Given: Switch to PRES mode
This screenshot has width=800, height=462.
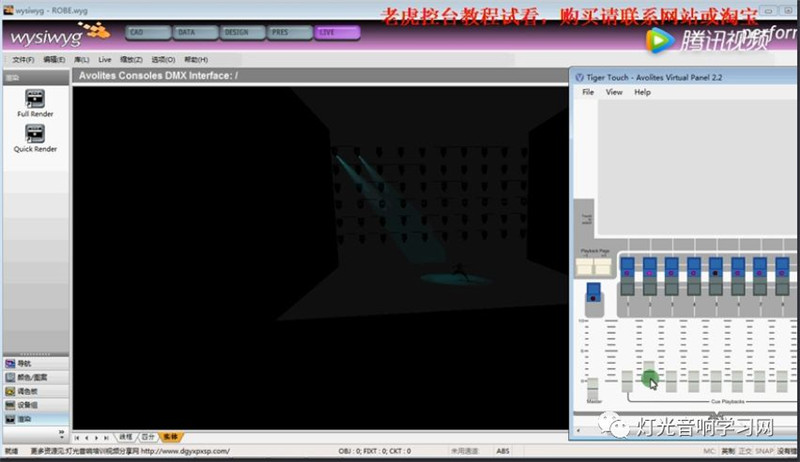Looking at the screenshot, I should coord(290,33).
